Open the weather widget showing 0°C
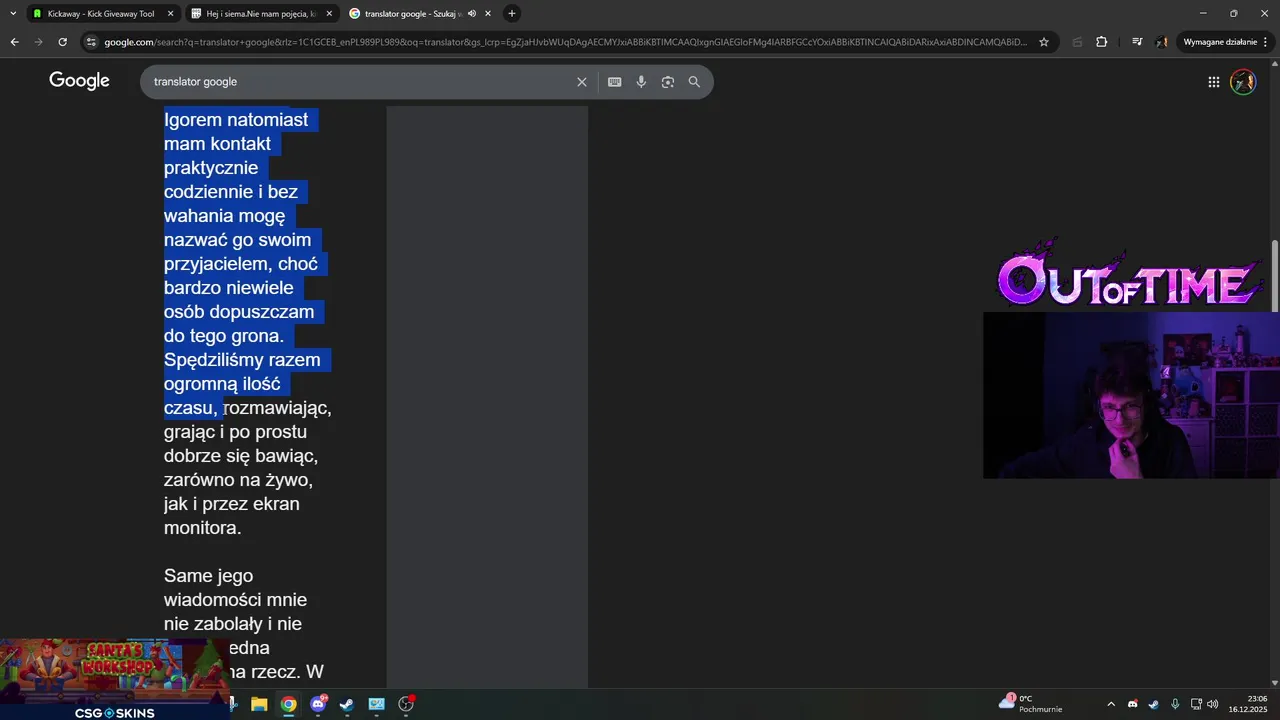The width and height of the screenshot is (1280, 720). click(1031, 704)
